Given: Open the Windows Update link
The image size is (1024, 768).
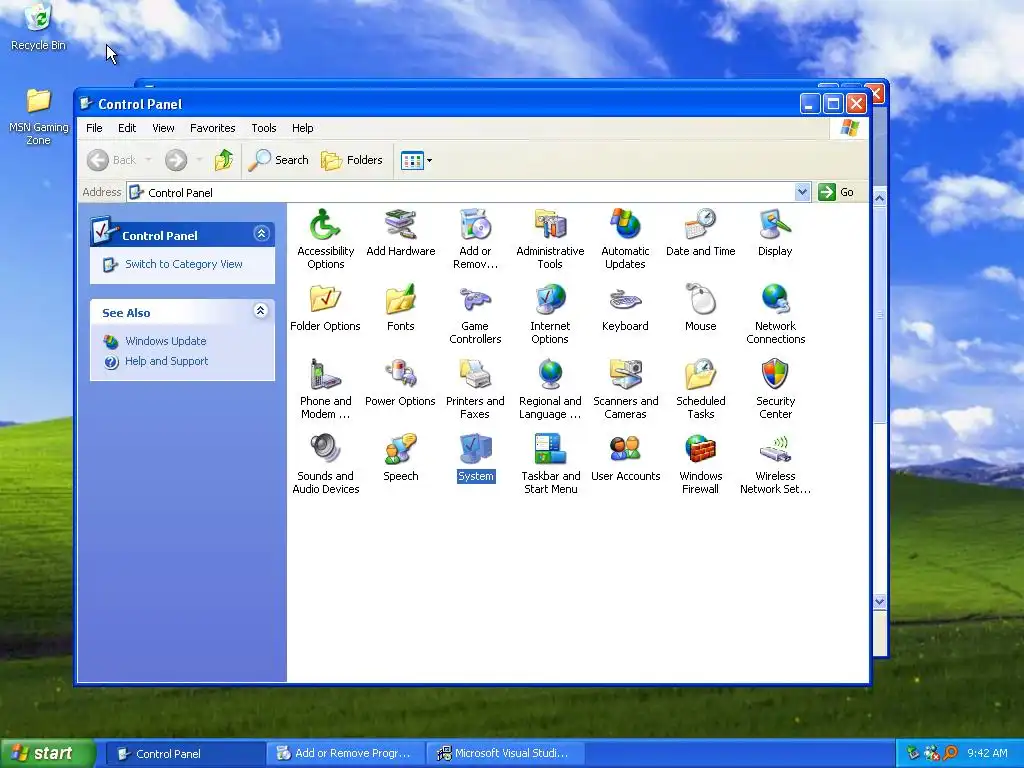Looking at the screenshot, I should click(165, 341).
